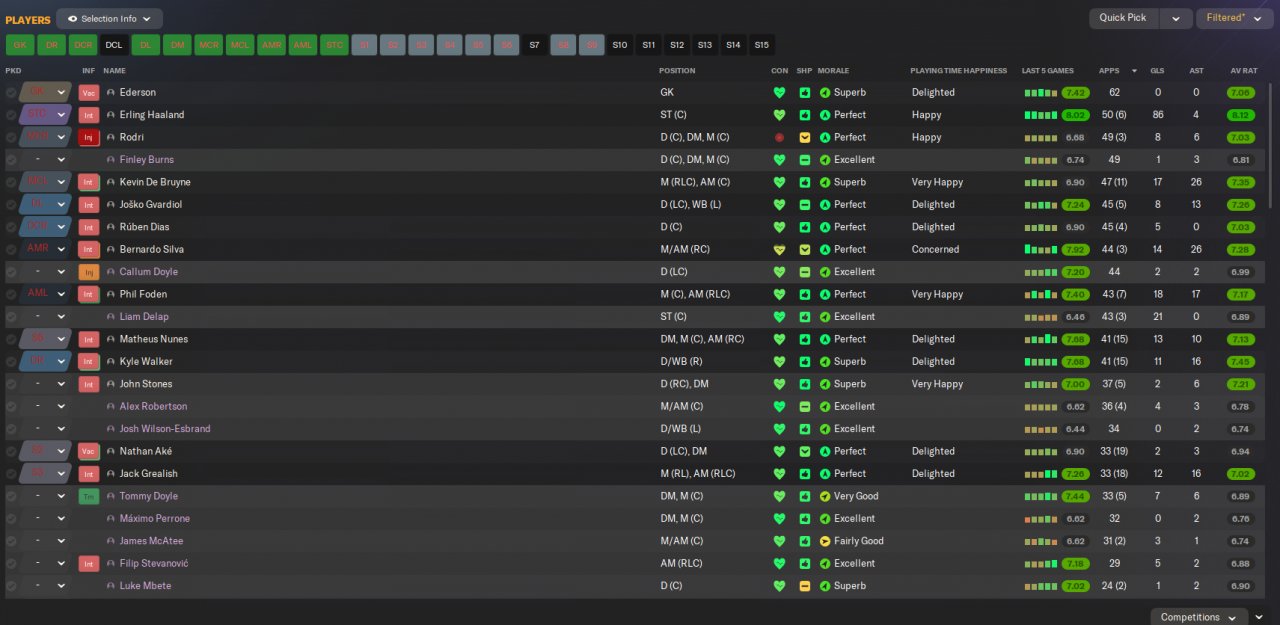1280x625 pixels.
Task: Click the profile icon beside Ederson
Action: click(111, 92)
